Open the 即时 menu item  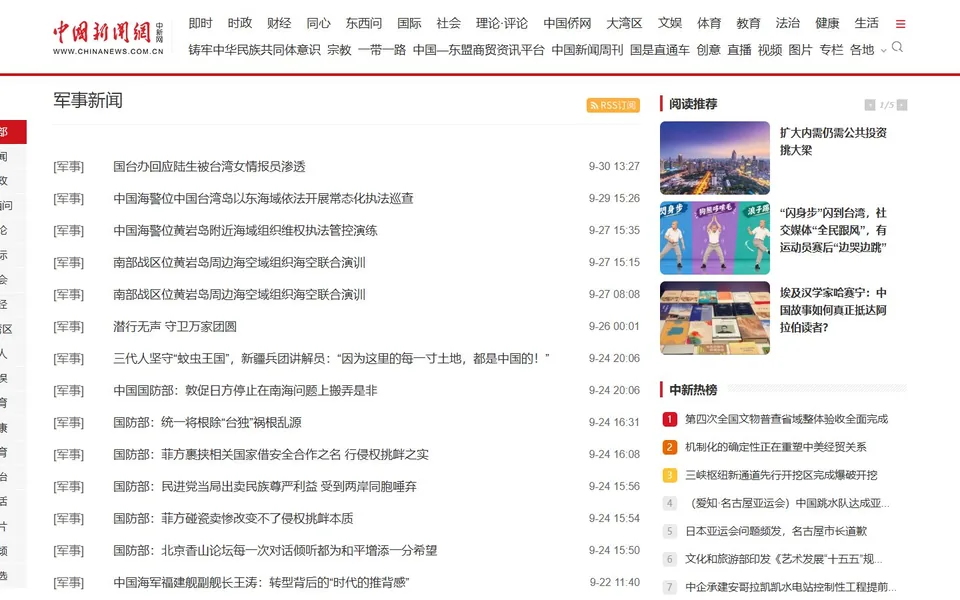click(x=200, y=23)
